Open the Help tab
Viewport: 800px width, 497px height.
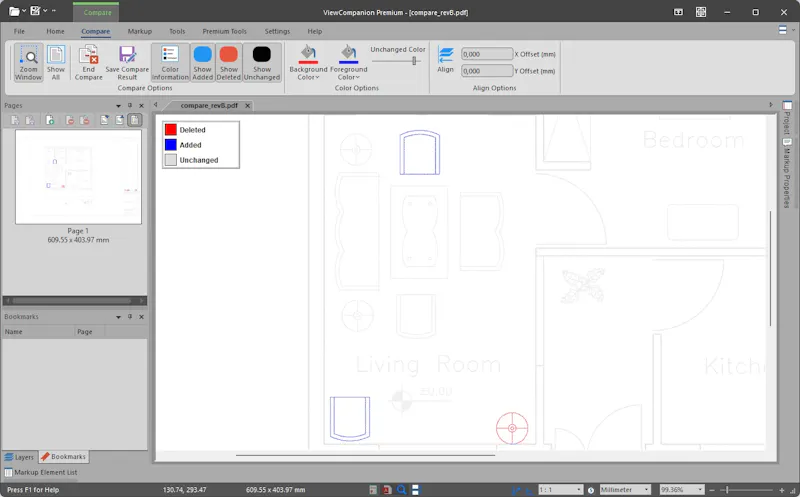pyautogui.click(x=314, y=31)
